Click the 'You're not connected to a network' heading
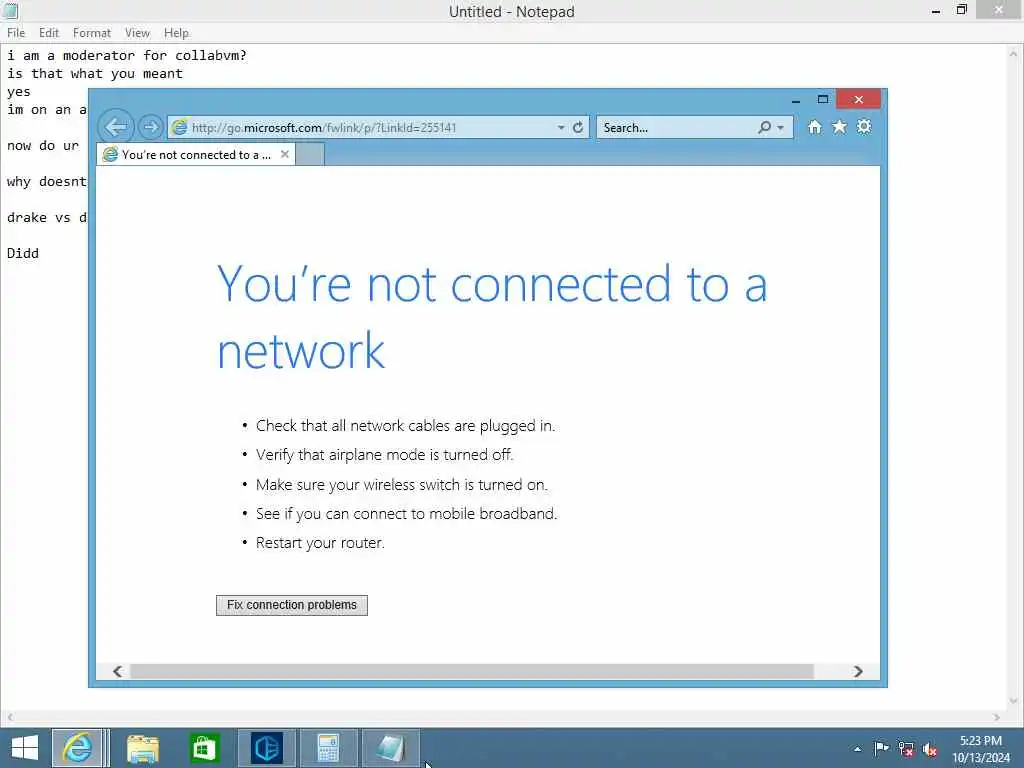Image resolution: width=1024 pixels, height=768 pixels. coord(492,317)
